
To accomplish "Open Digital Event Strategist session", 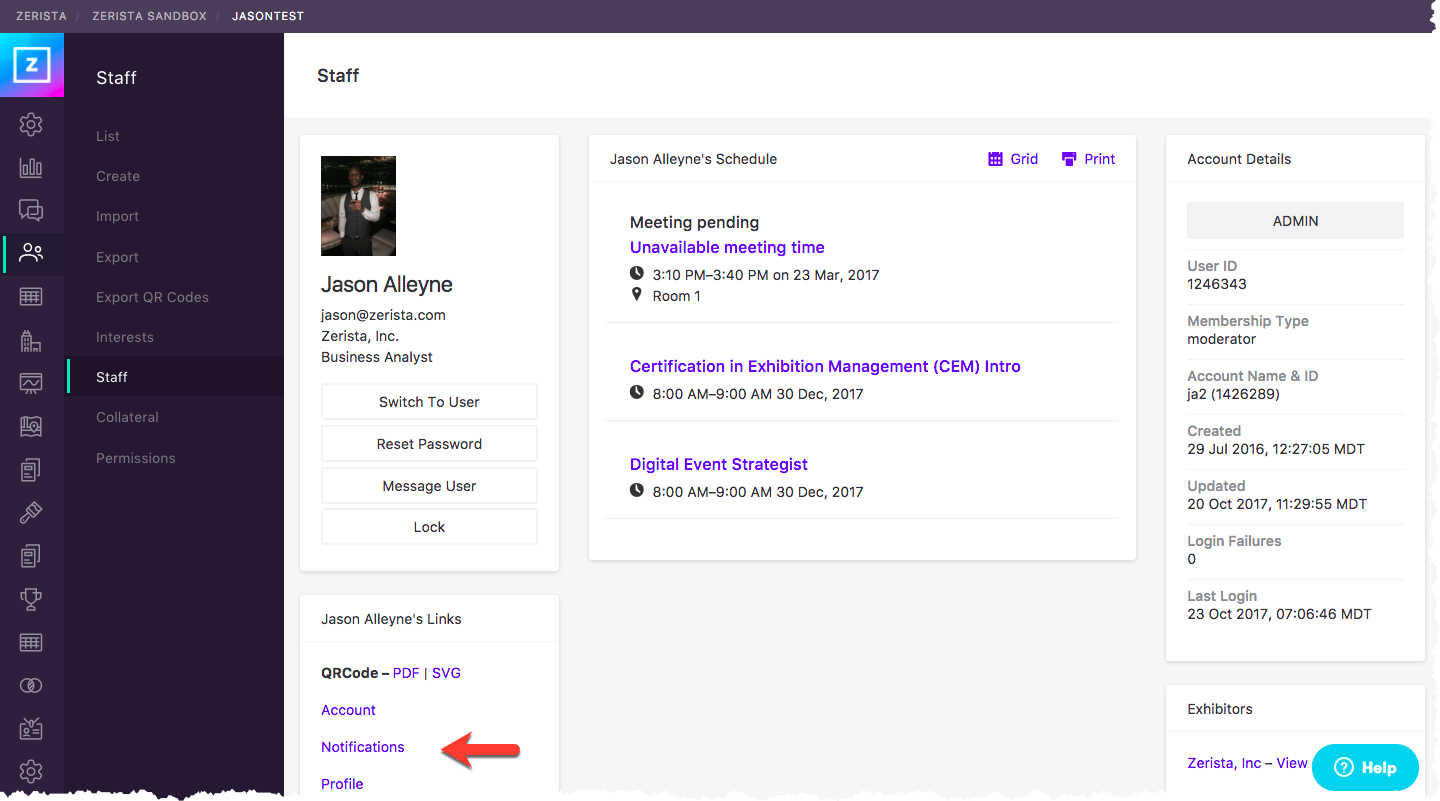I will 719,464.
